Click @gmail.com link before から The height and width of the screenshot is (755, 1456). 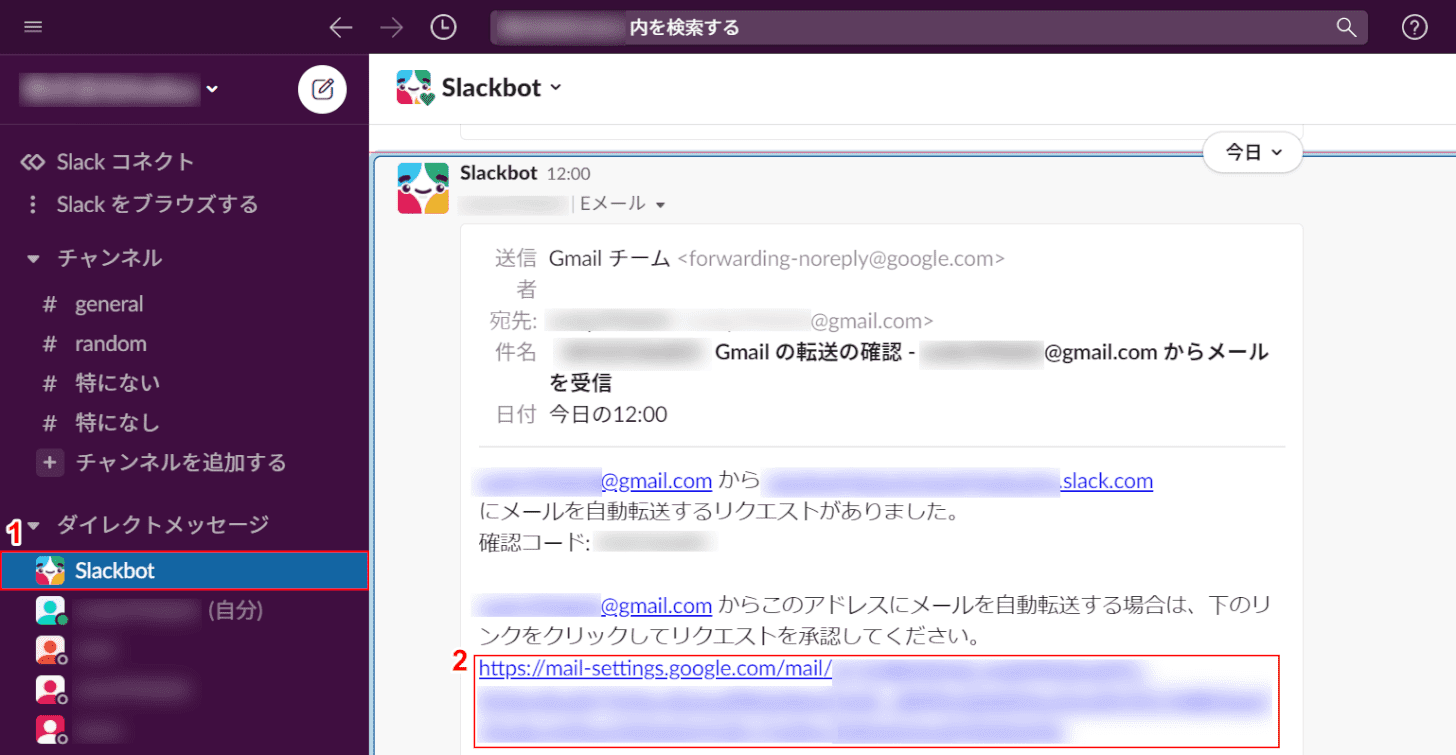point(656,481)
